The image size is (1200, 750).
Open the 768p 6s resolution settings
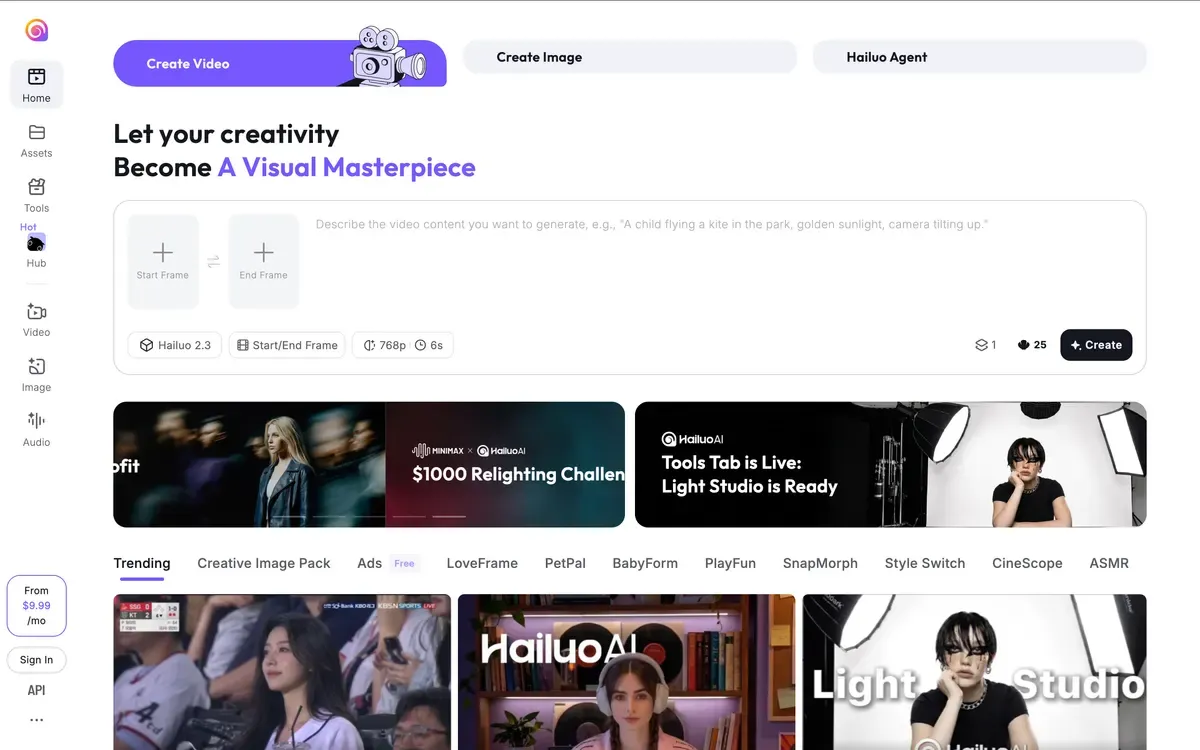click(403, 345)
